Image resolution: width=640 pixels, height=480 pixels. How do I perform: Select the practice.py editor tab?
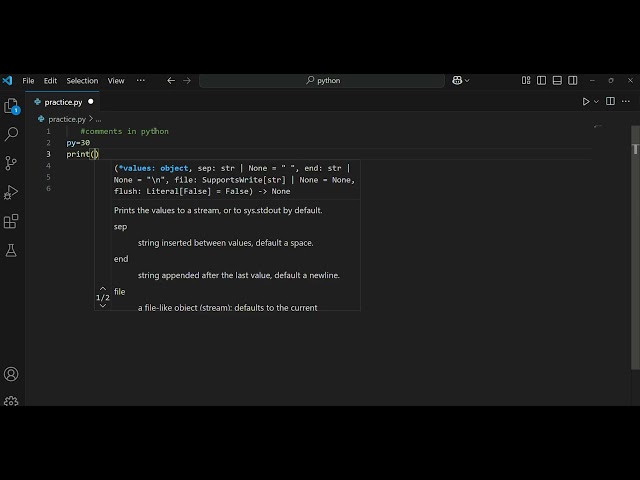coord(63,102)
